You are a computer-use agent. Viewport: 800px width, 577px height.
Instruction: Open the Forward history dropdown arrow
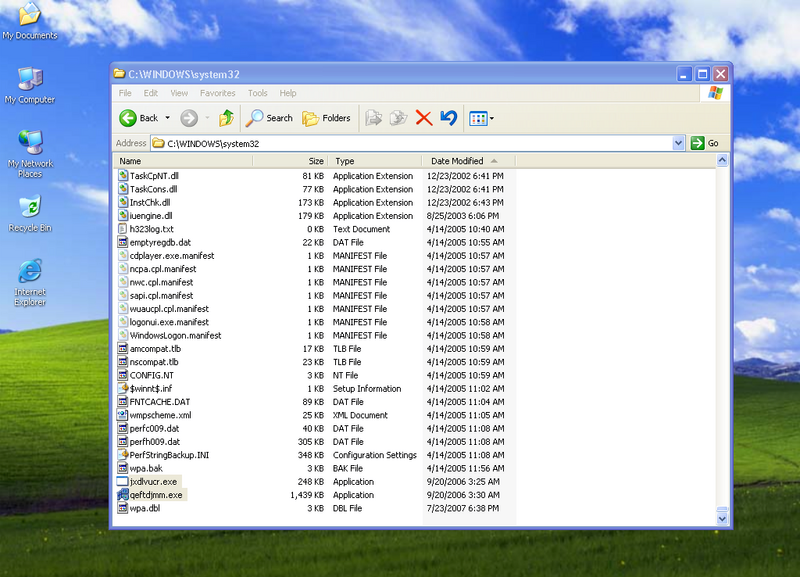[207, 118]
